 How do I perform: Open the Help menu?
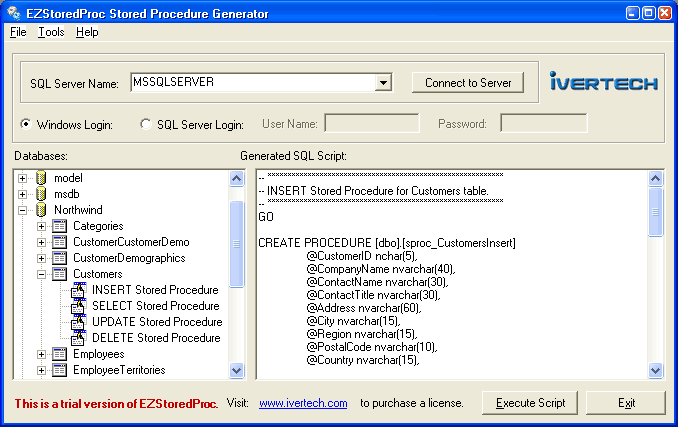(87, 32)
